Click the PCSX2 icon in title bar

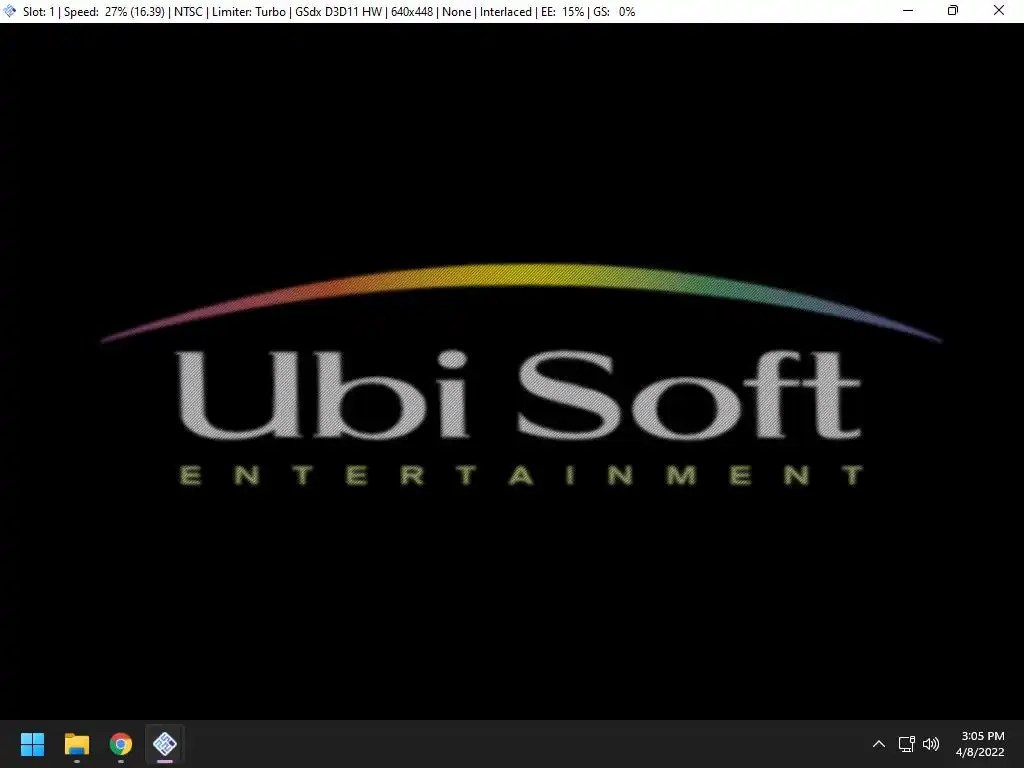(10, 11)
